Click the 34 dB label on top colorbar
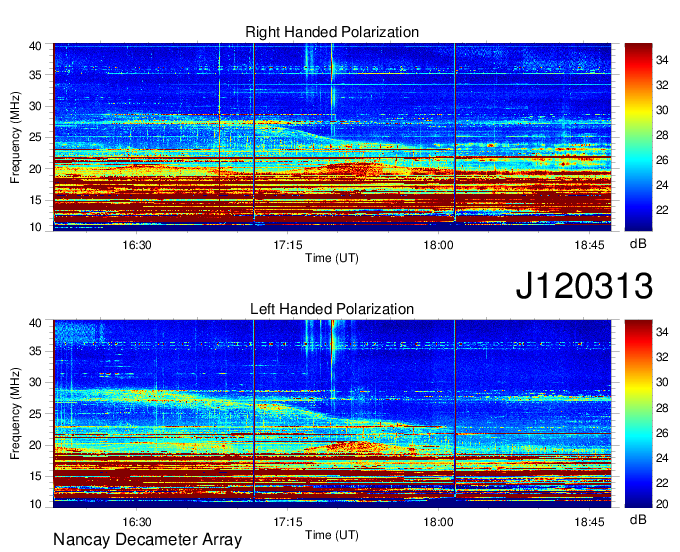Viewport: 680px width, 552px height. pos(662,60)
